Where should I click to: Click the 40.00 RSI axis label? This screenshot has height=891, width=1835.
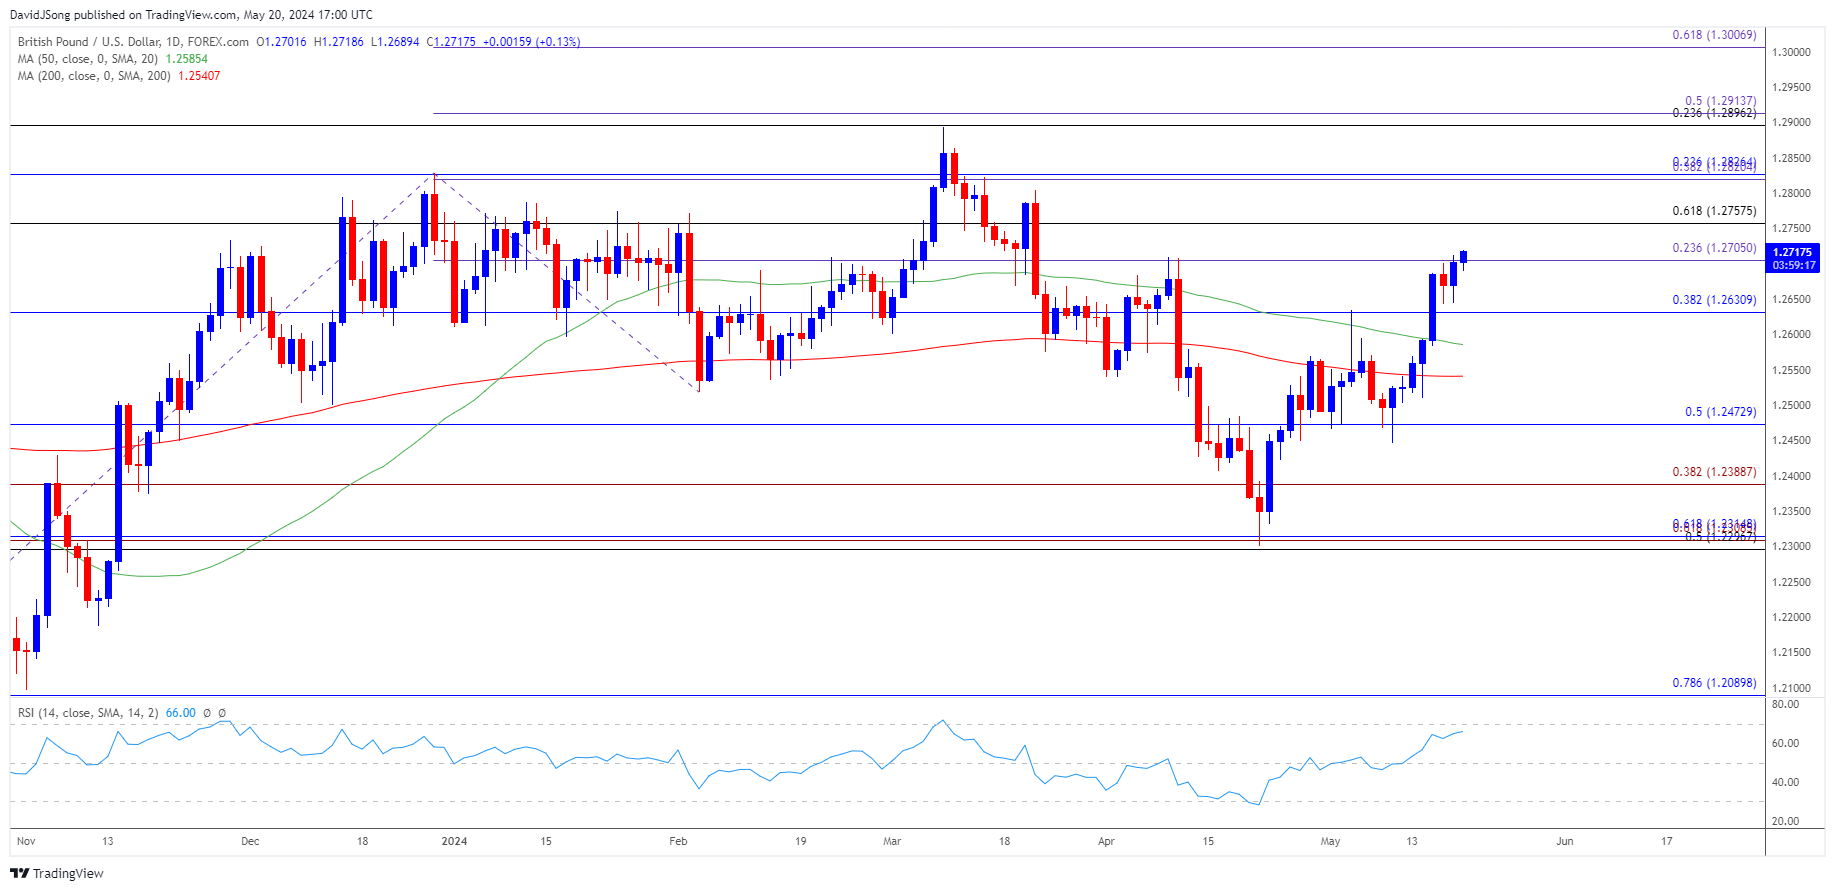tap(1785, 783)
